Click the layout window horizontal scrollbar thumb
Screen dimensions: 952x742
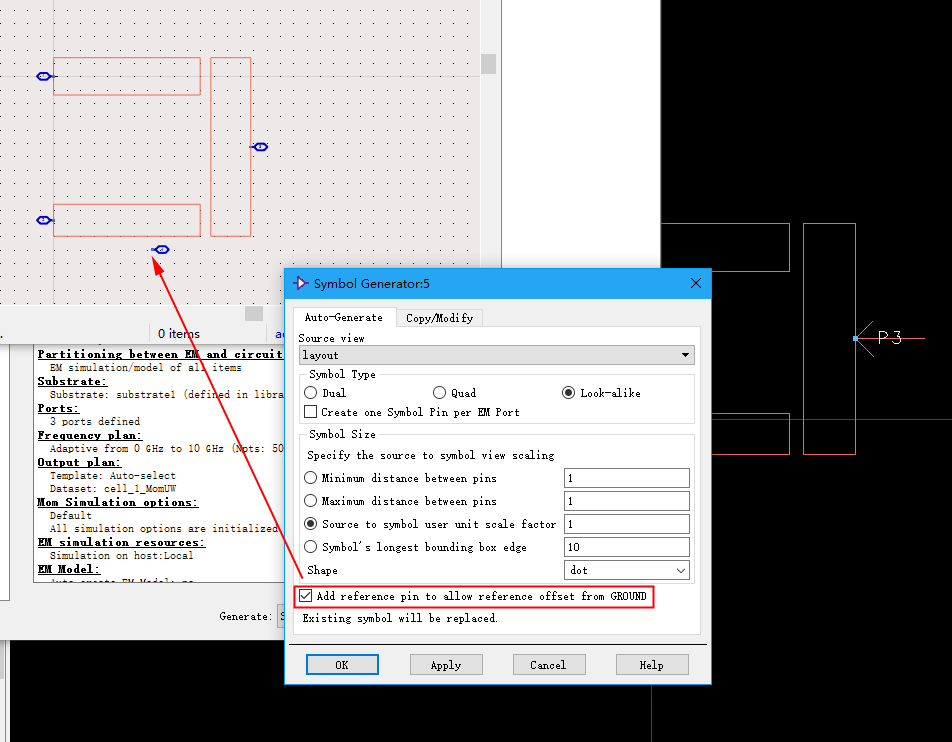pyautogui.click(x=254, y=313)
